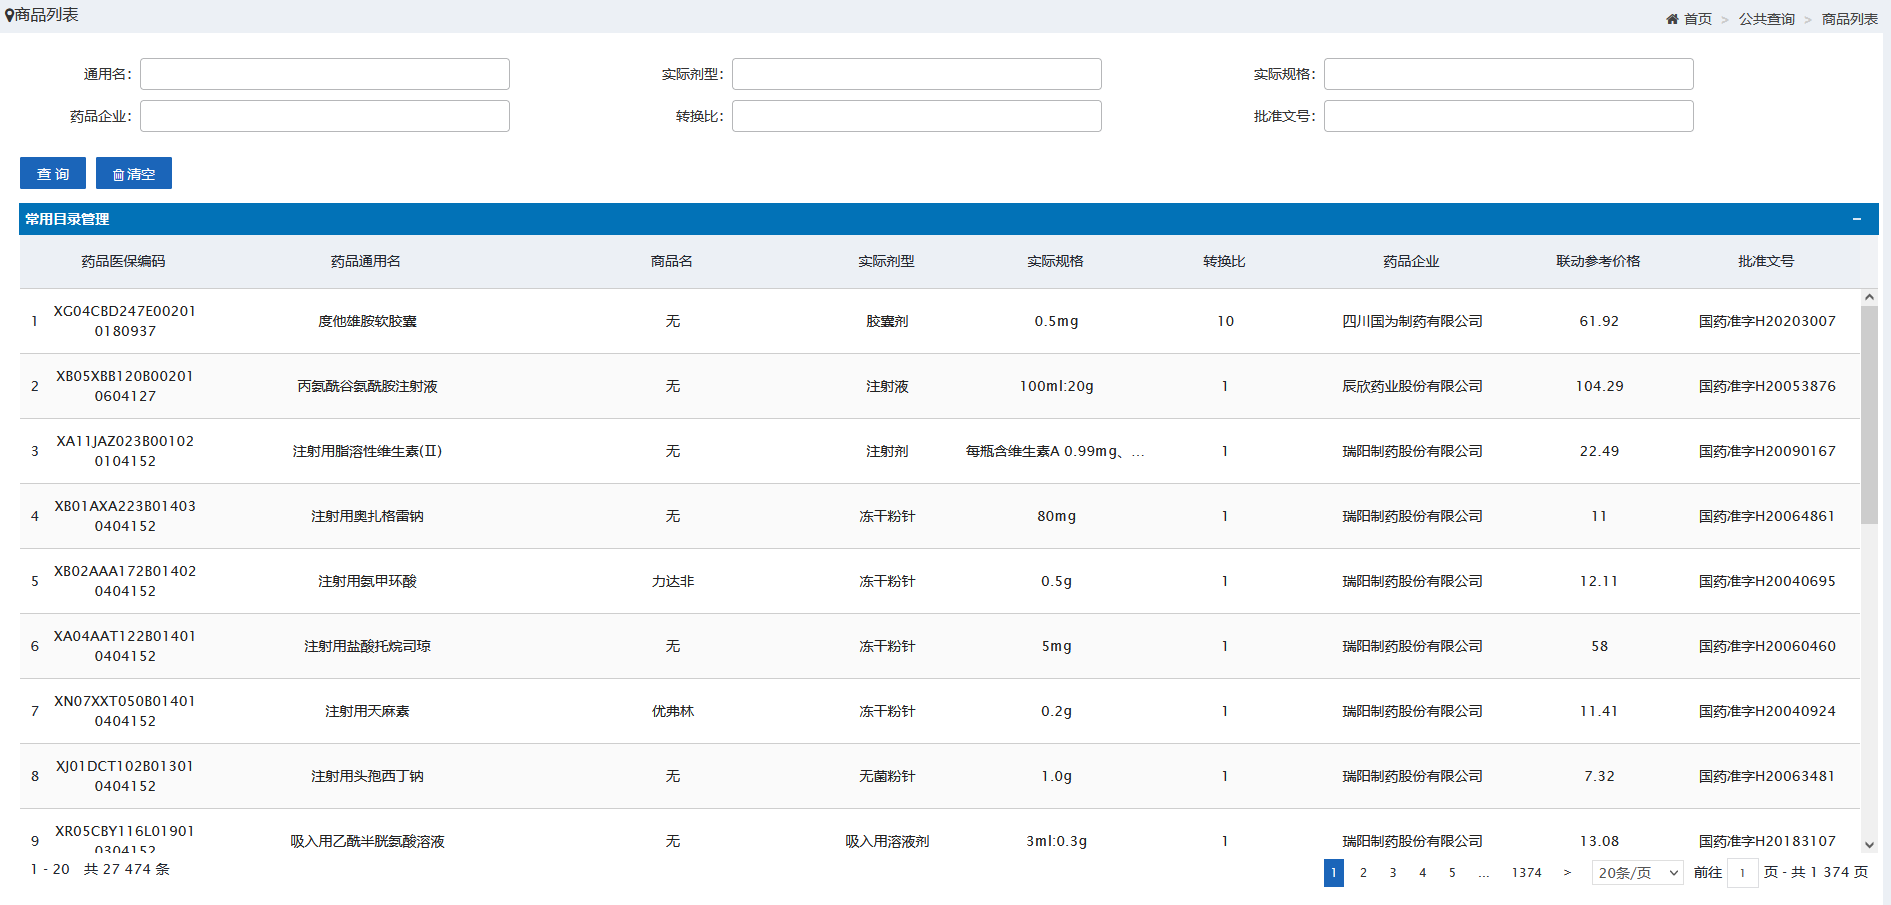Click 首页 breadcrumb link
The width and height of the screenshot is (1891, 905).
coord(1697,19)
